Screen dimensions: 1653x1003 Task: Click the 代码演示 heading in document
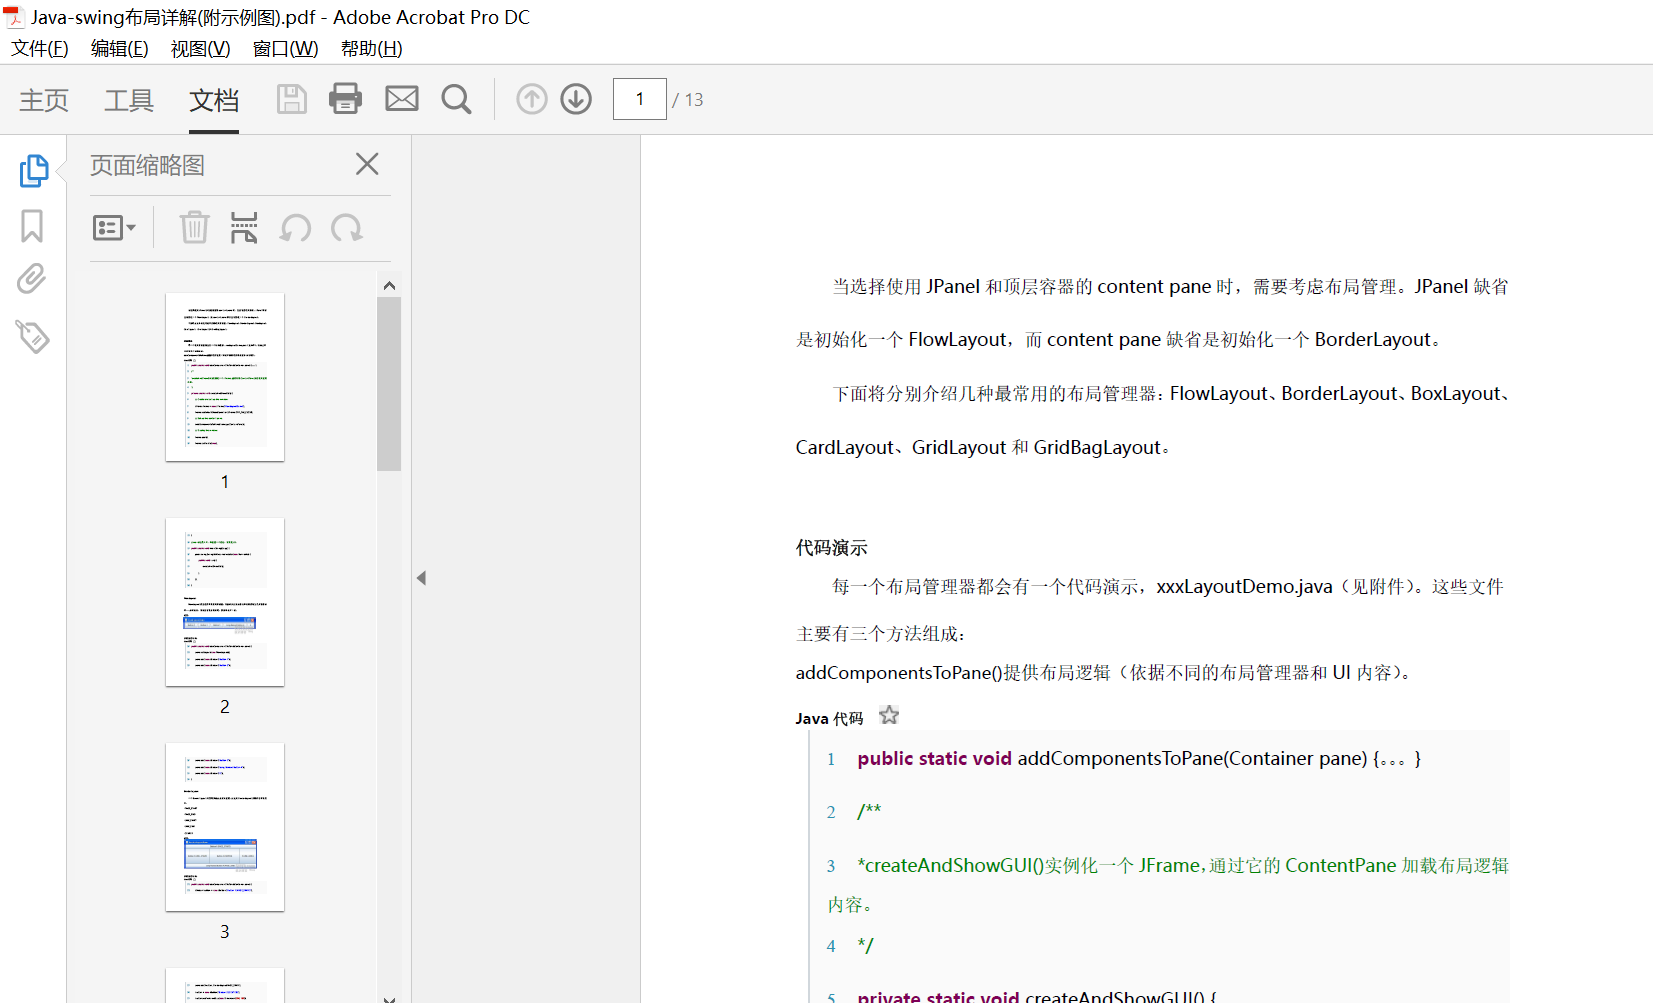click(x=832, y=547)
